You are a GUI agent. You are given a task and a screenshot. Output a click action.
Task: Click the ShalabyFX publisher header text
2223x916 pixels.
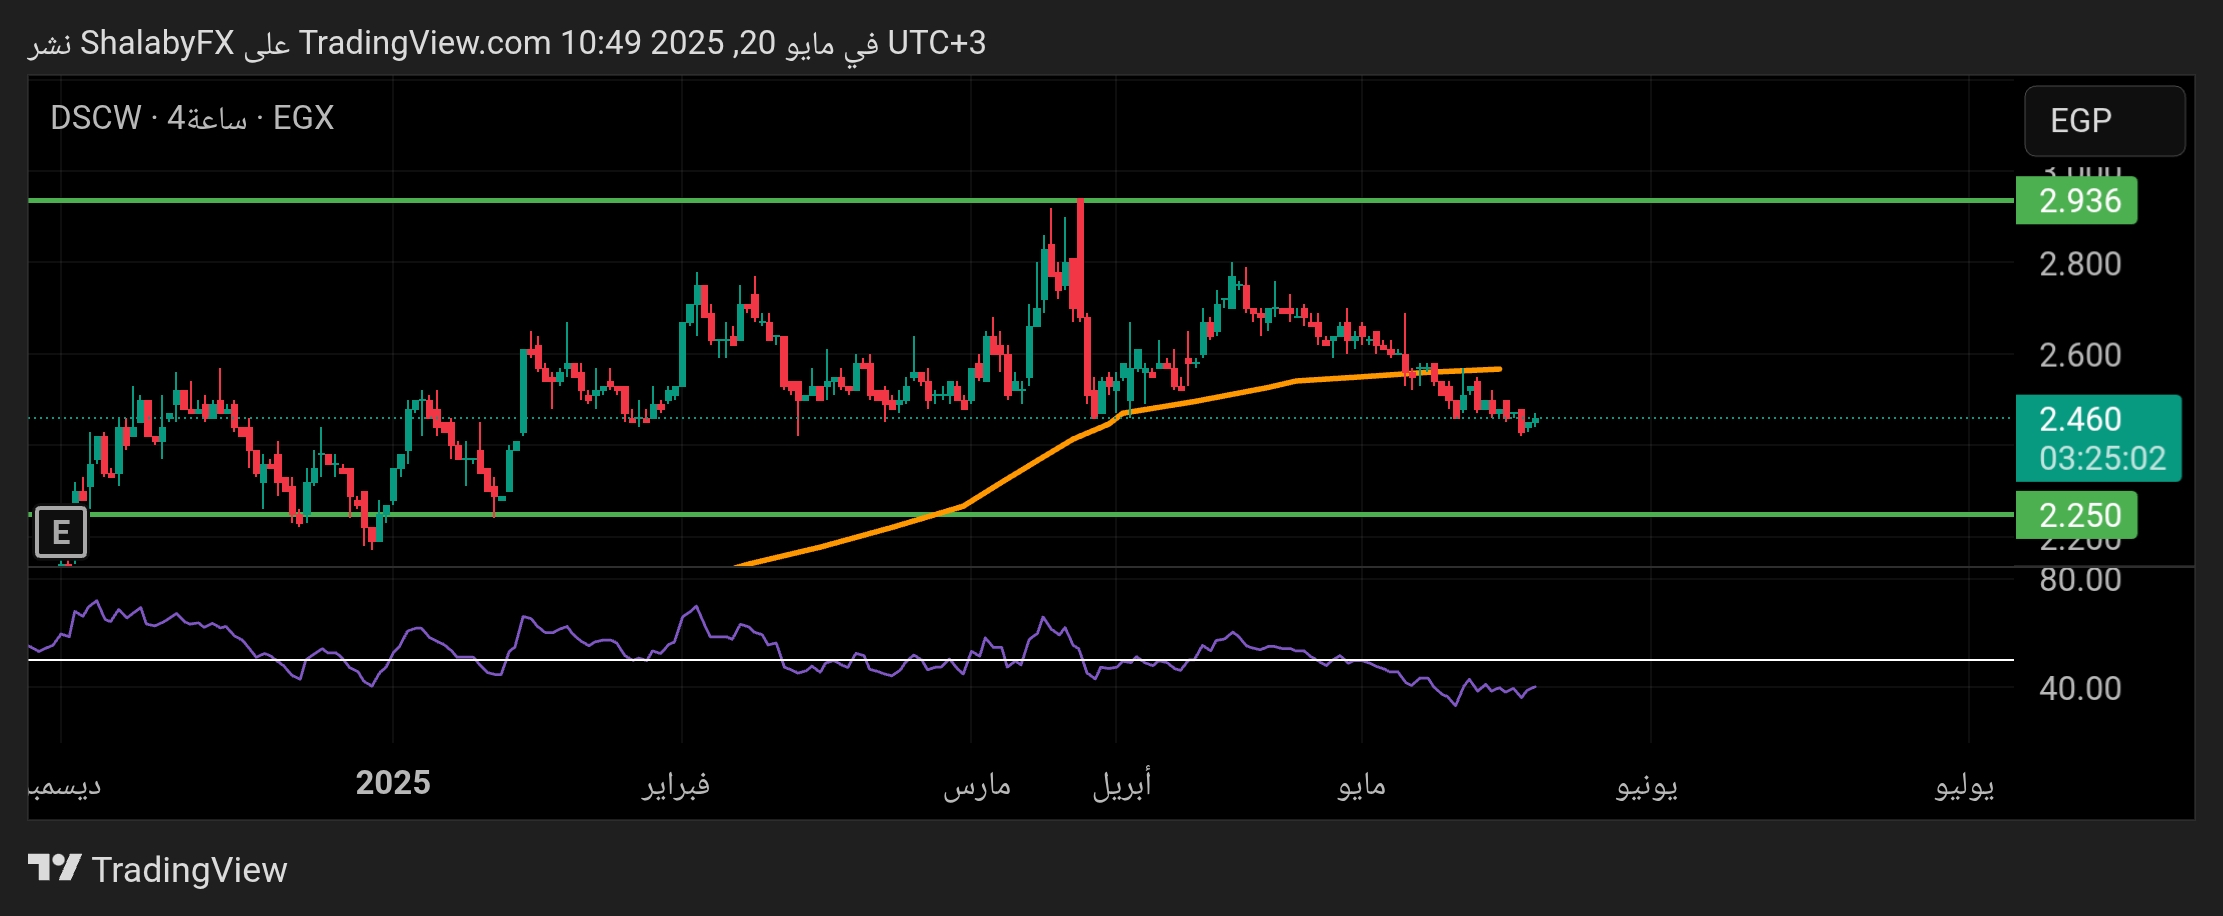click(x=157, y=43)
